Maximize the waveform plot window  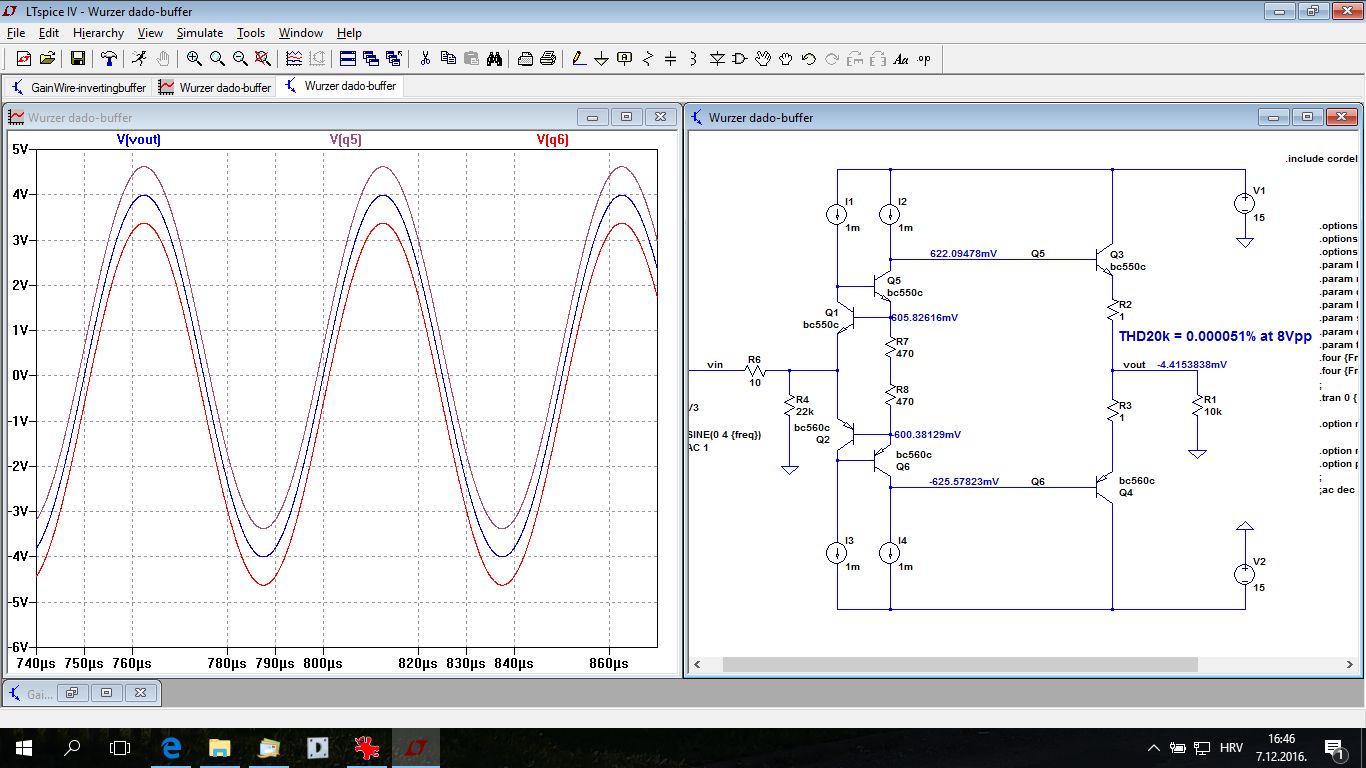tap(626, 117)
